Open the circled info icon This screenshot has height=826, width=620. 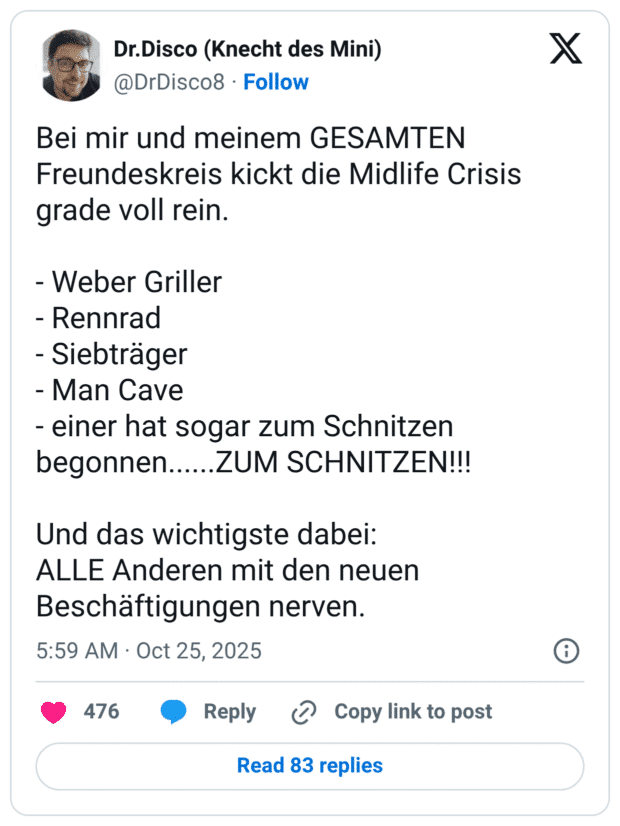[566, 651]
